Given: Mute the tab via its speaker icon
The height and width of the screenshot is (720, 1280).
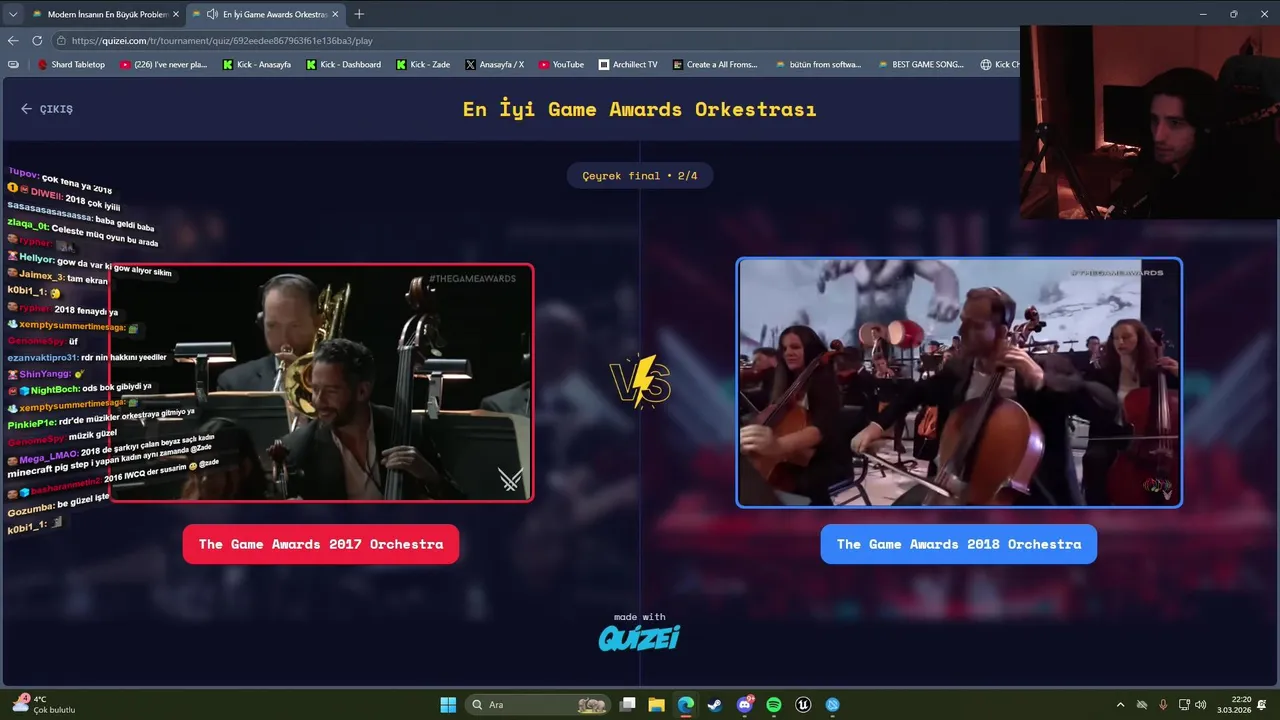Looking at the screenshot, I should tap(212, 14).
